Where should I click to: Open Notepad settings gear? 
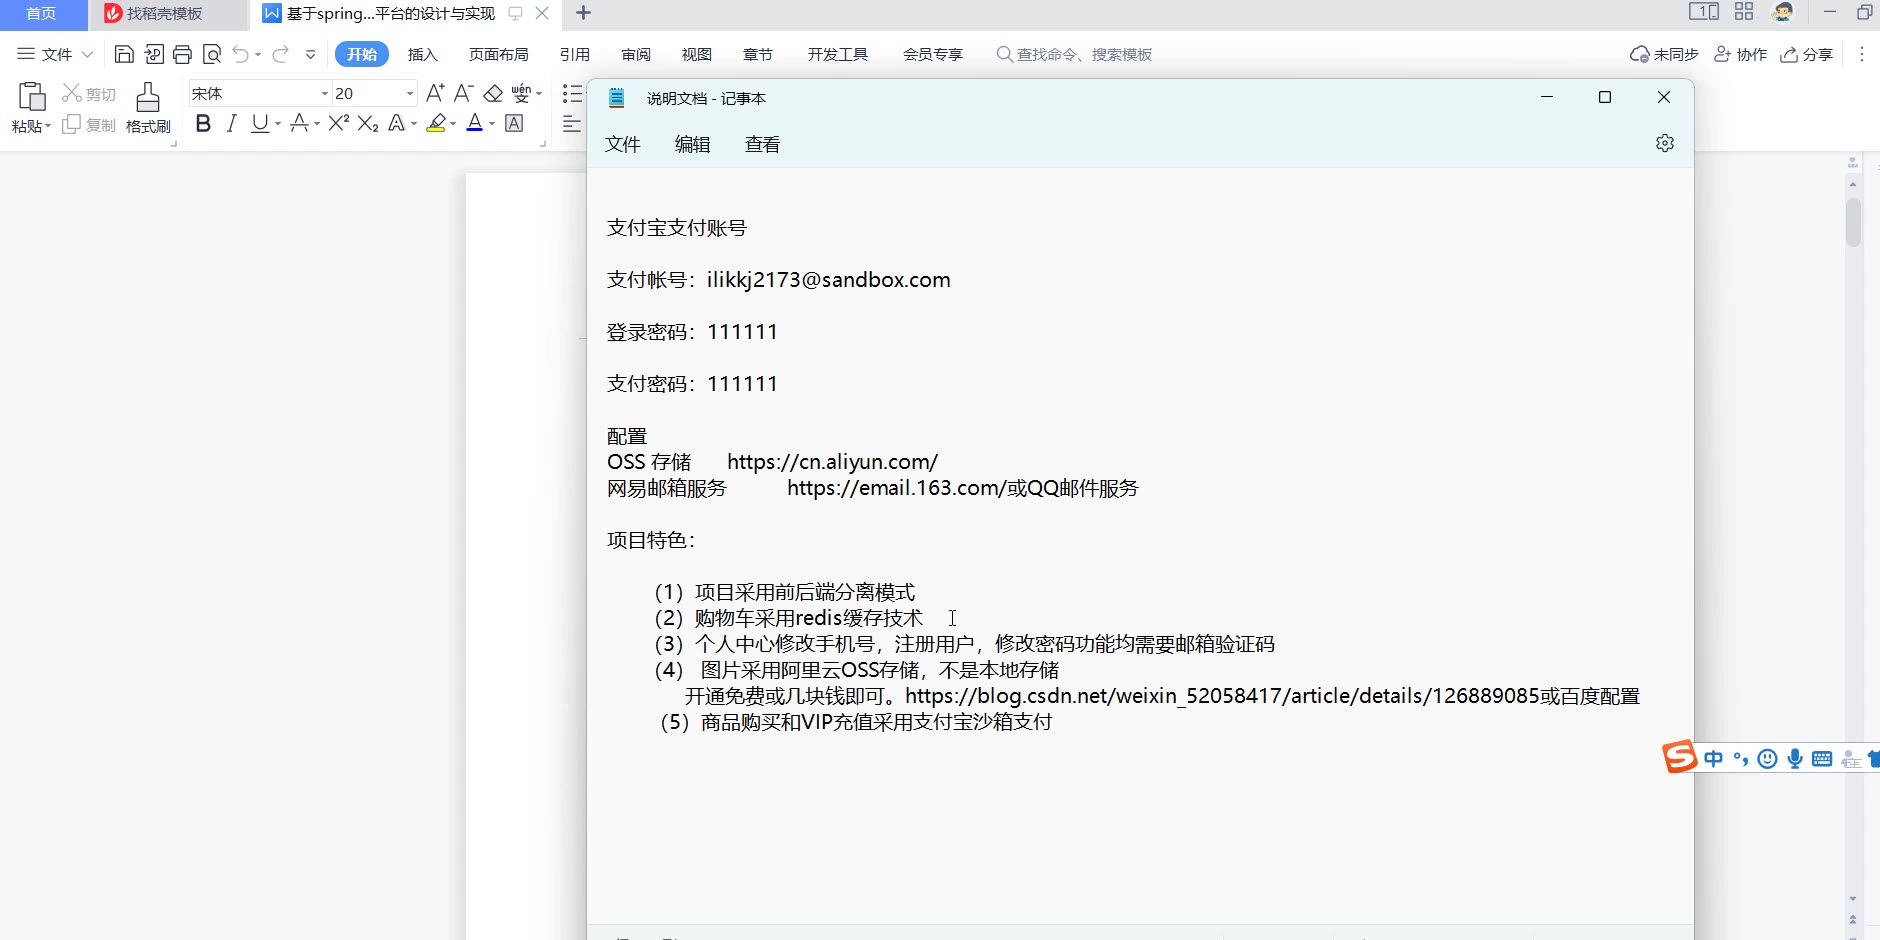coord(1665,143)
